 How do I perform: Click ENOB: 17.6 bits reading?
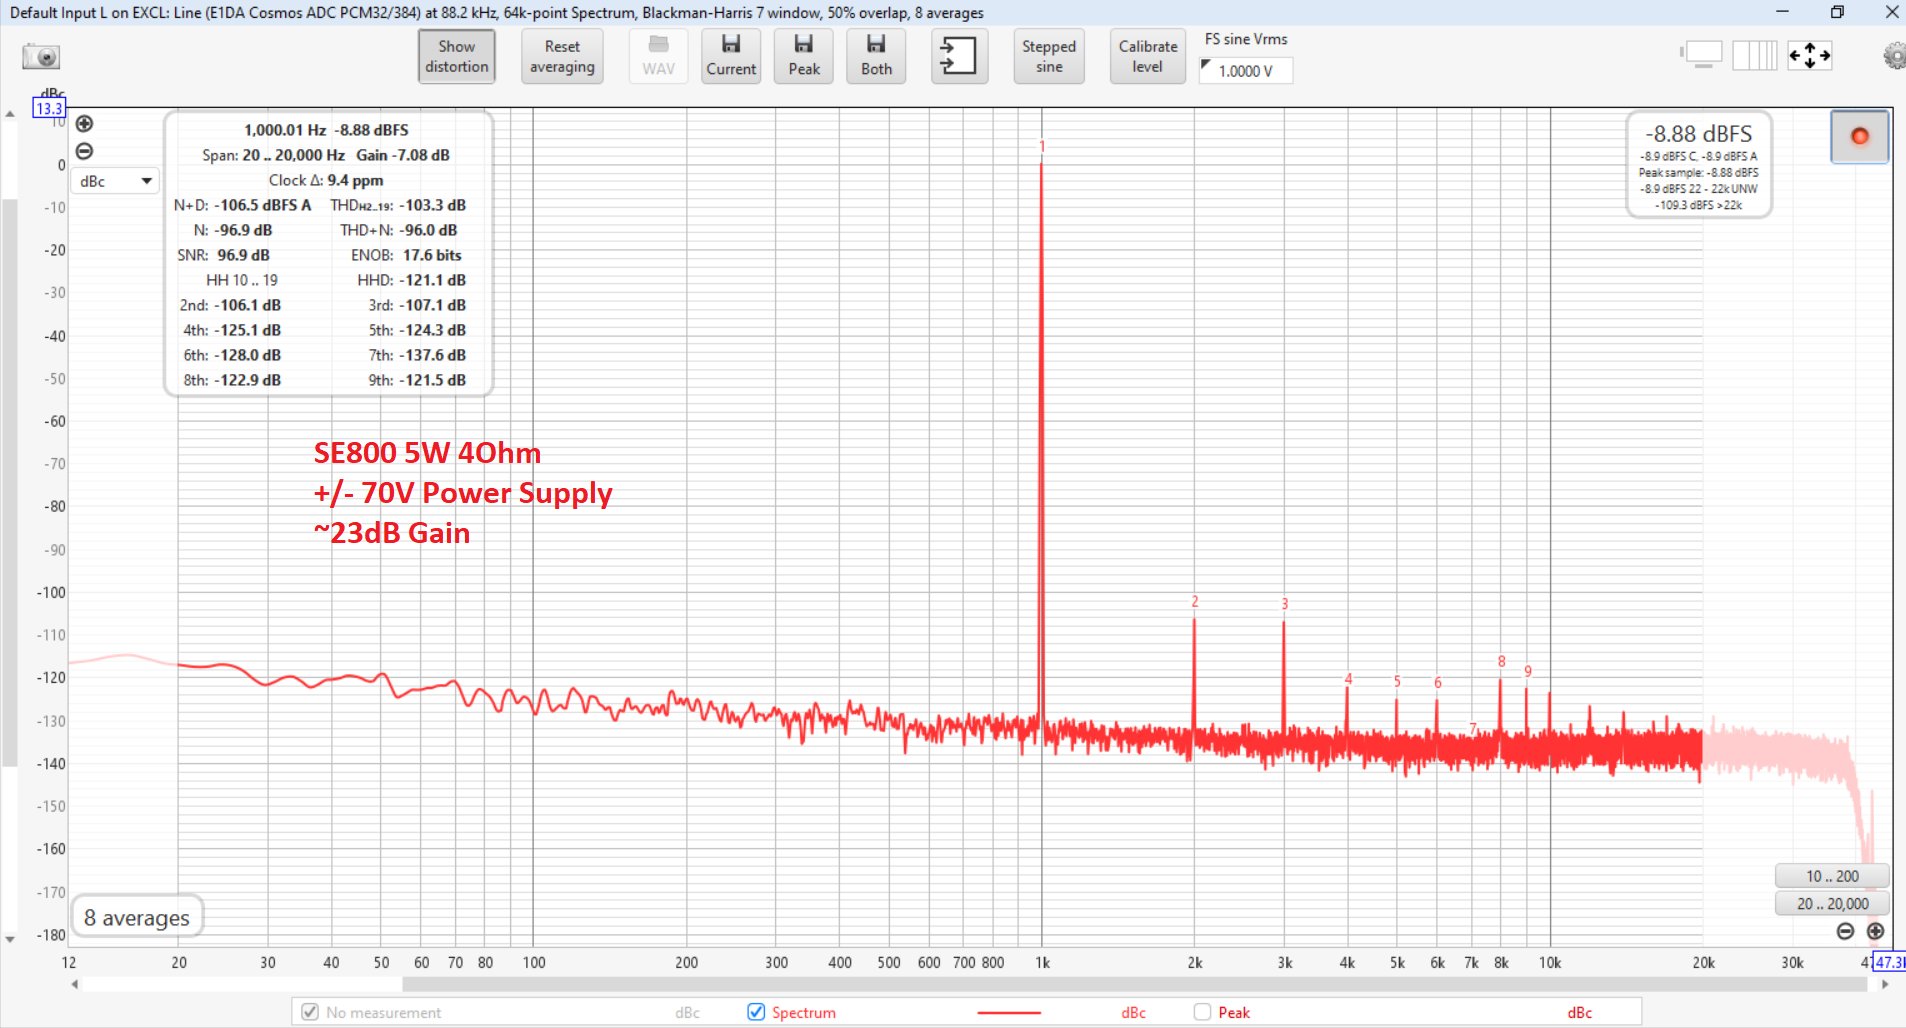pos(406,255)
